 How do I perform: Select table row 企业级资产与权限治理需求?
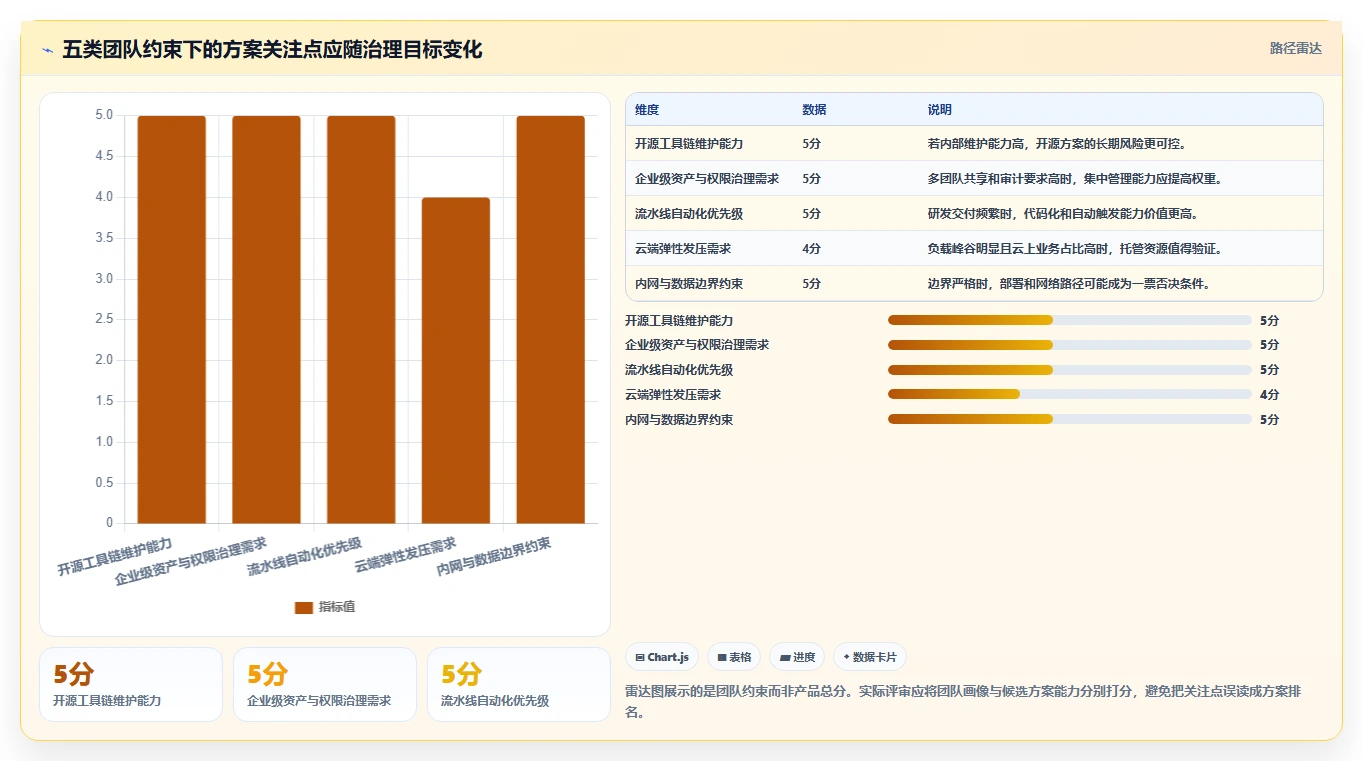pos(974,179)
